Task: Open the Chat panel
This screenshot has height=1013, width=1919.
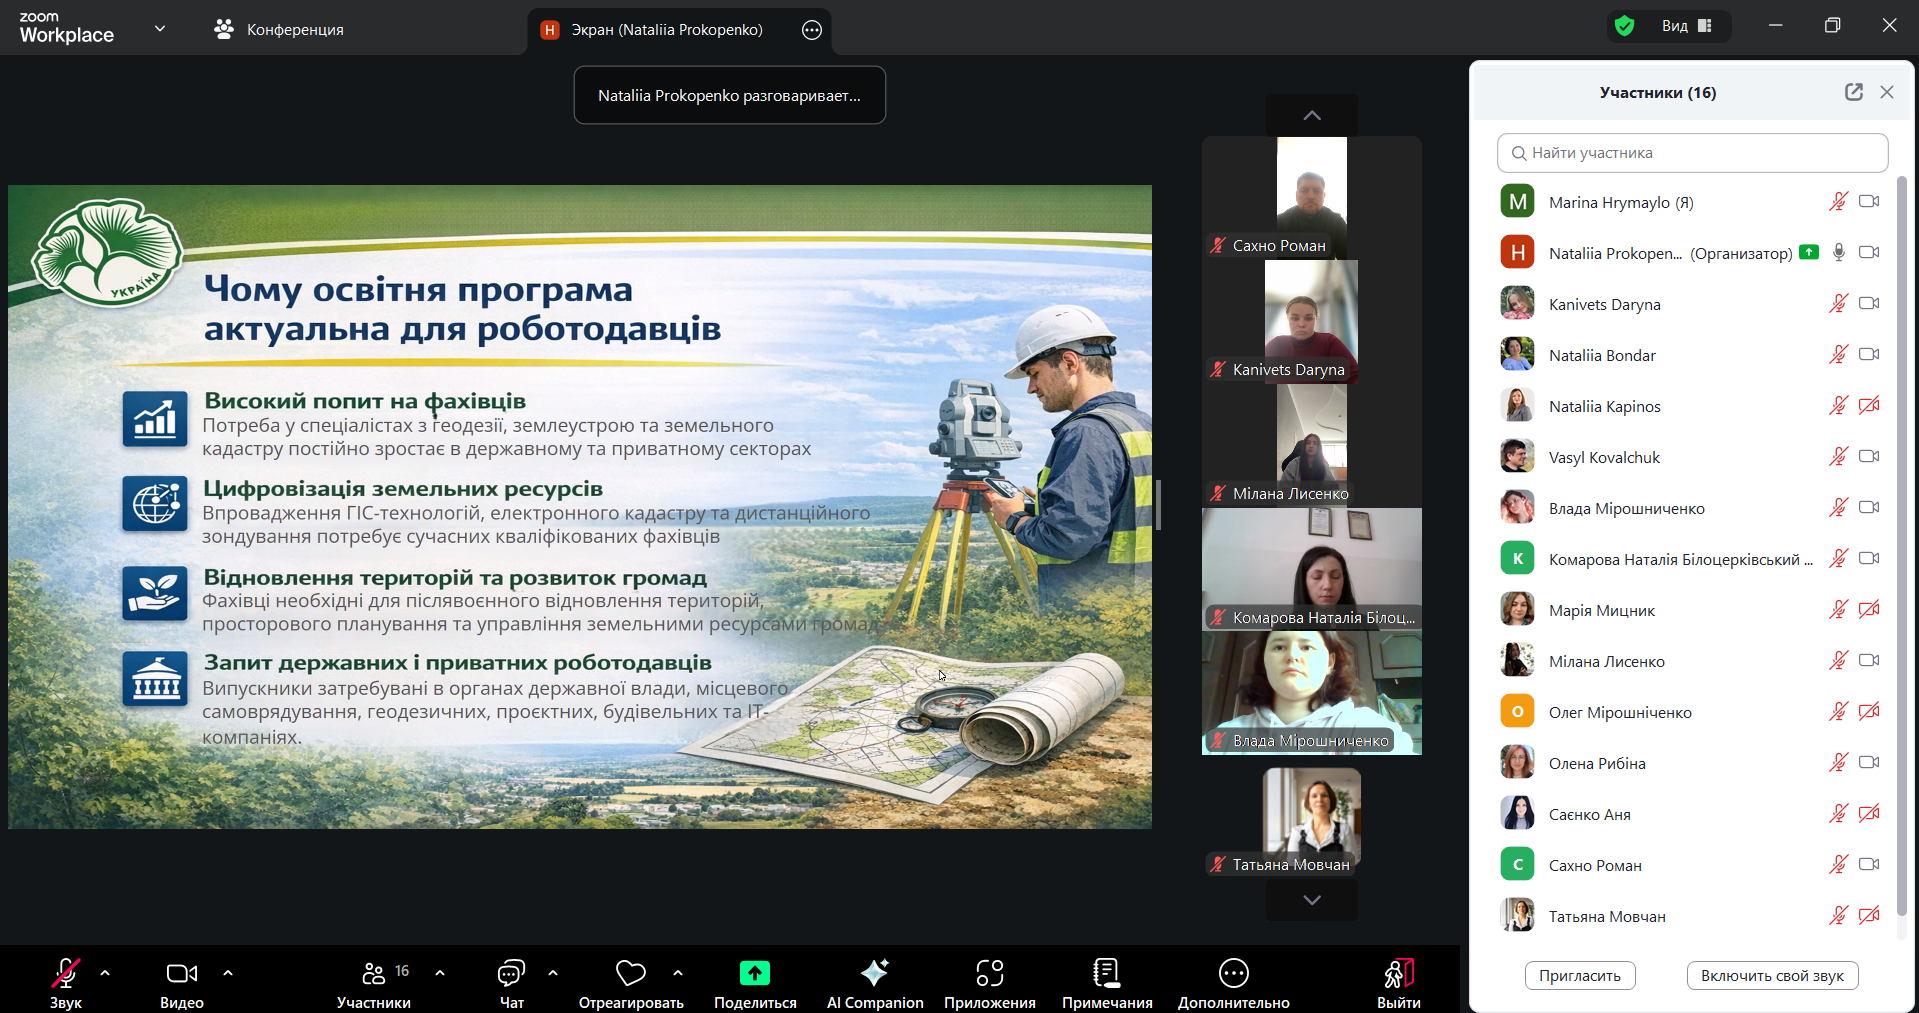Action: (511, 983)
